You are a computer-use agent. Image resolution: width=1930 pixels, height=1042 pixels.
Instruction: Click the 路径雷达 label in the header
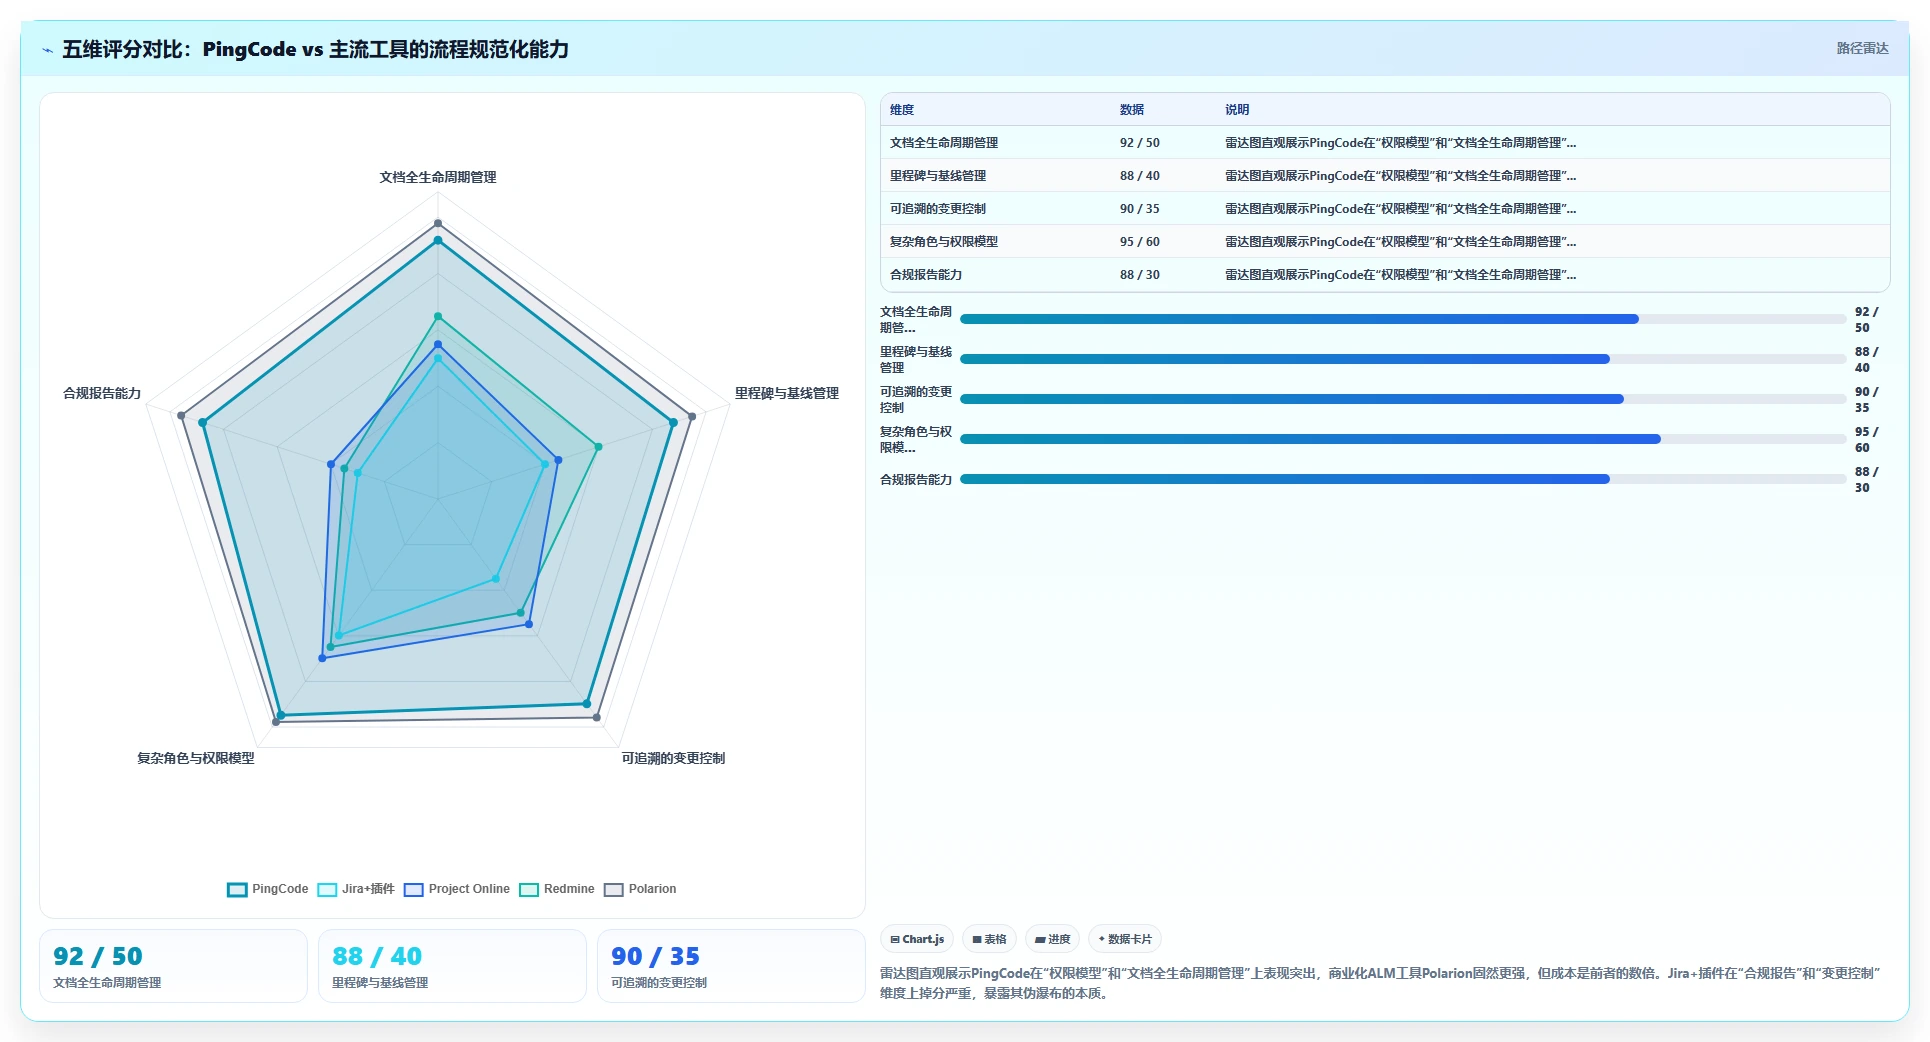(x=1862, y=48)
